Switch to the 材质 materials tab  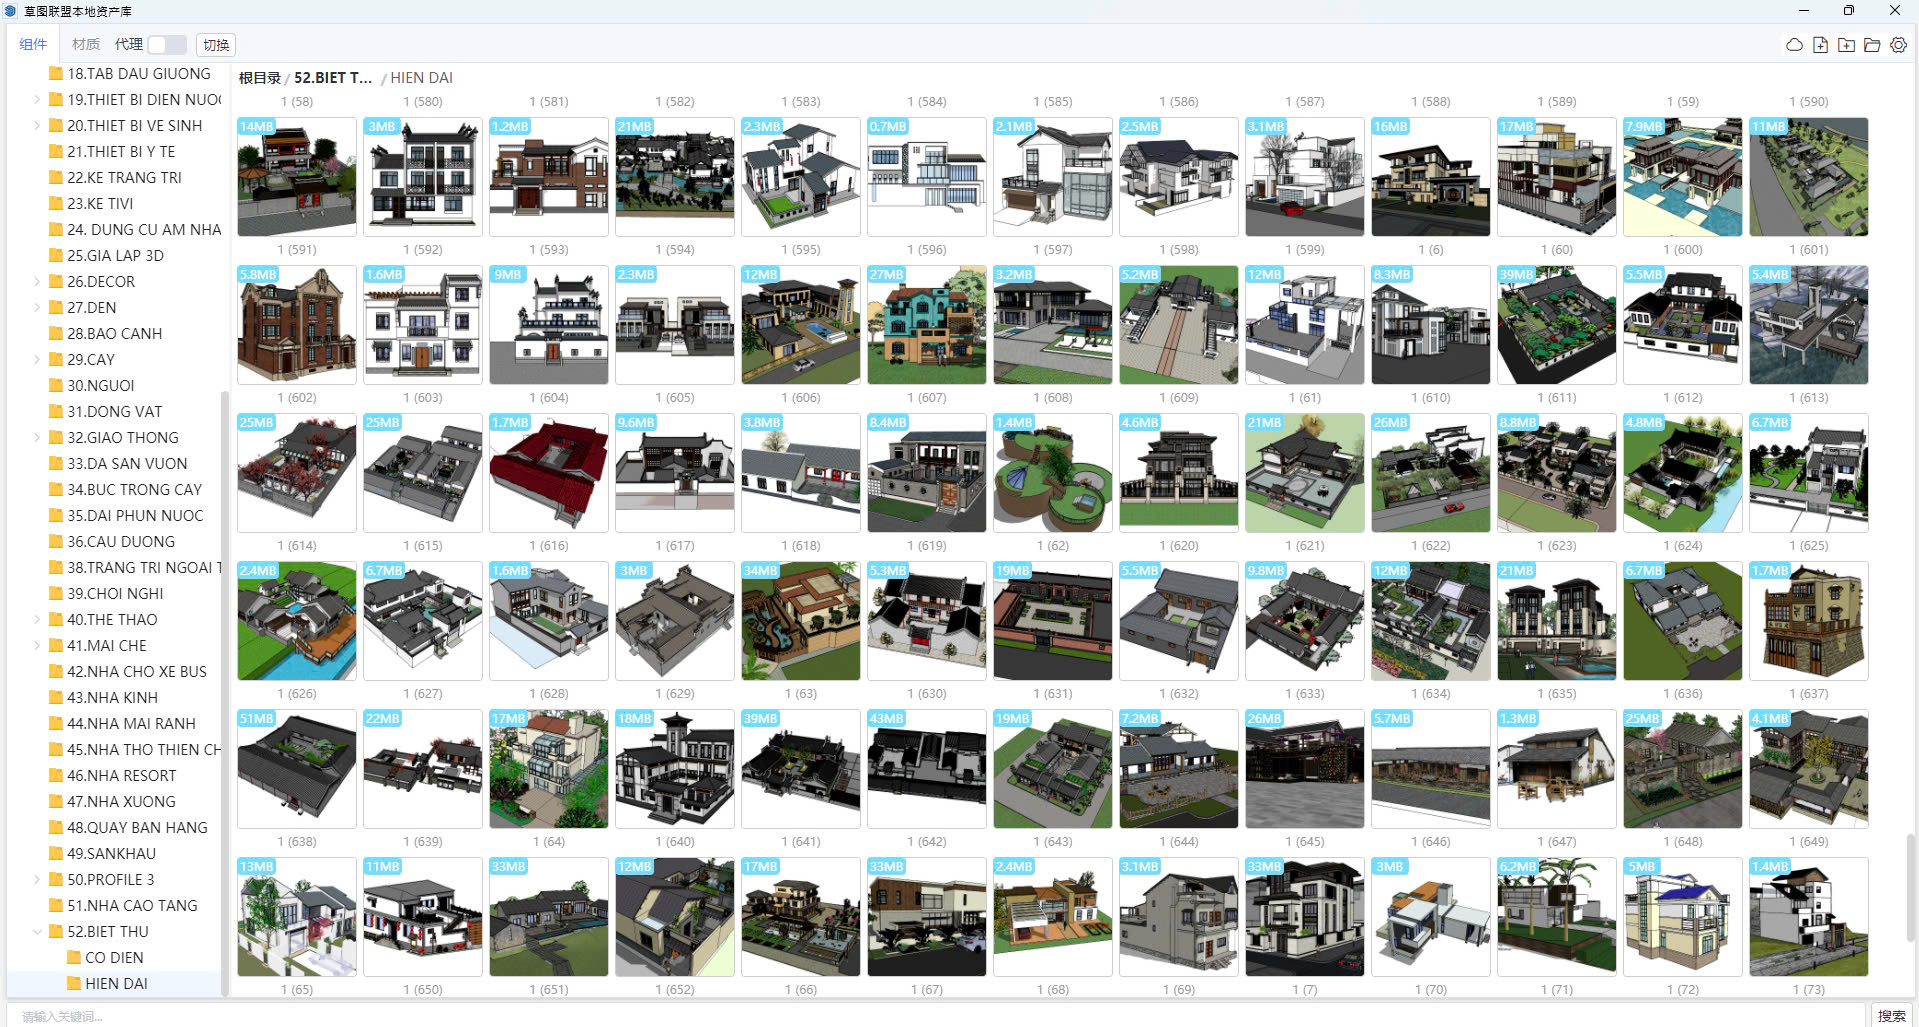(x=86, y=45)
